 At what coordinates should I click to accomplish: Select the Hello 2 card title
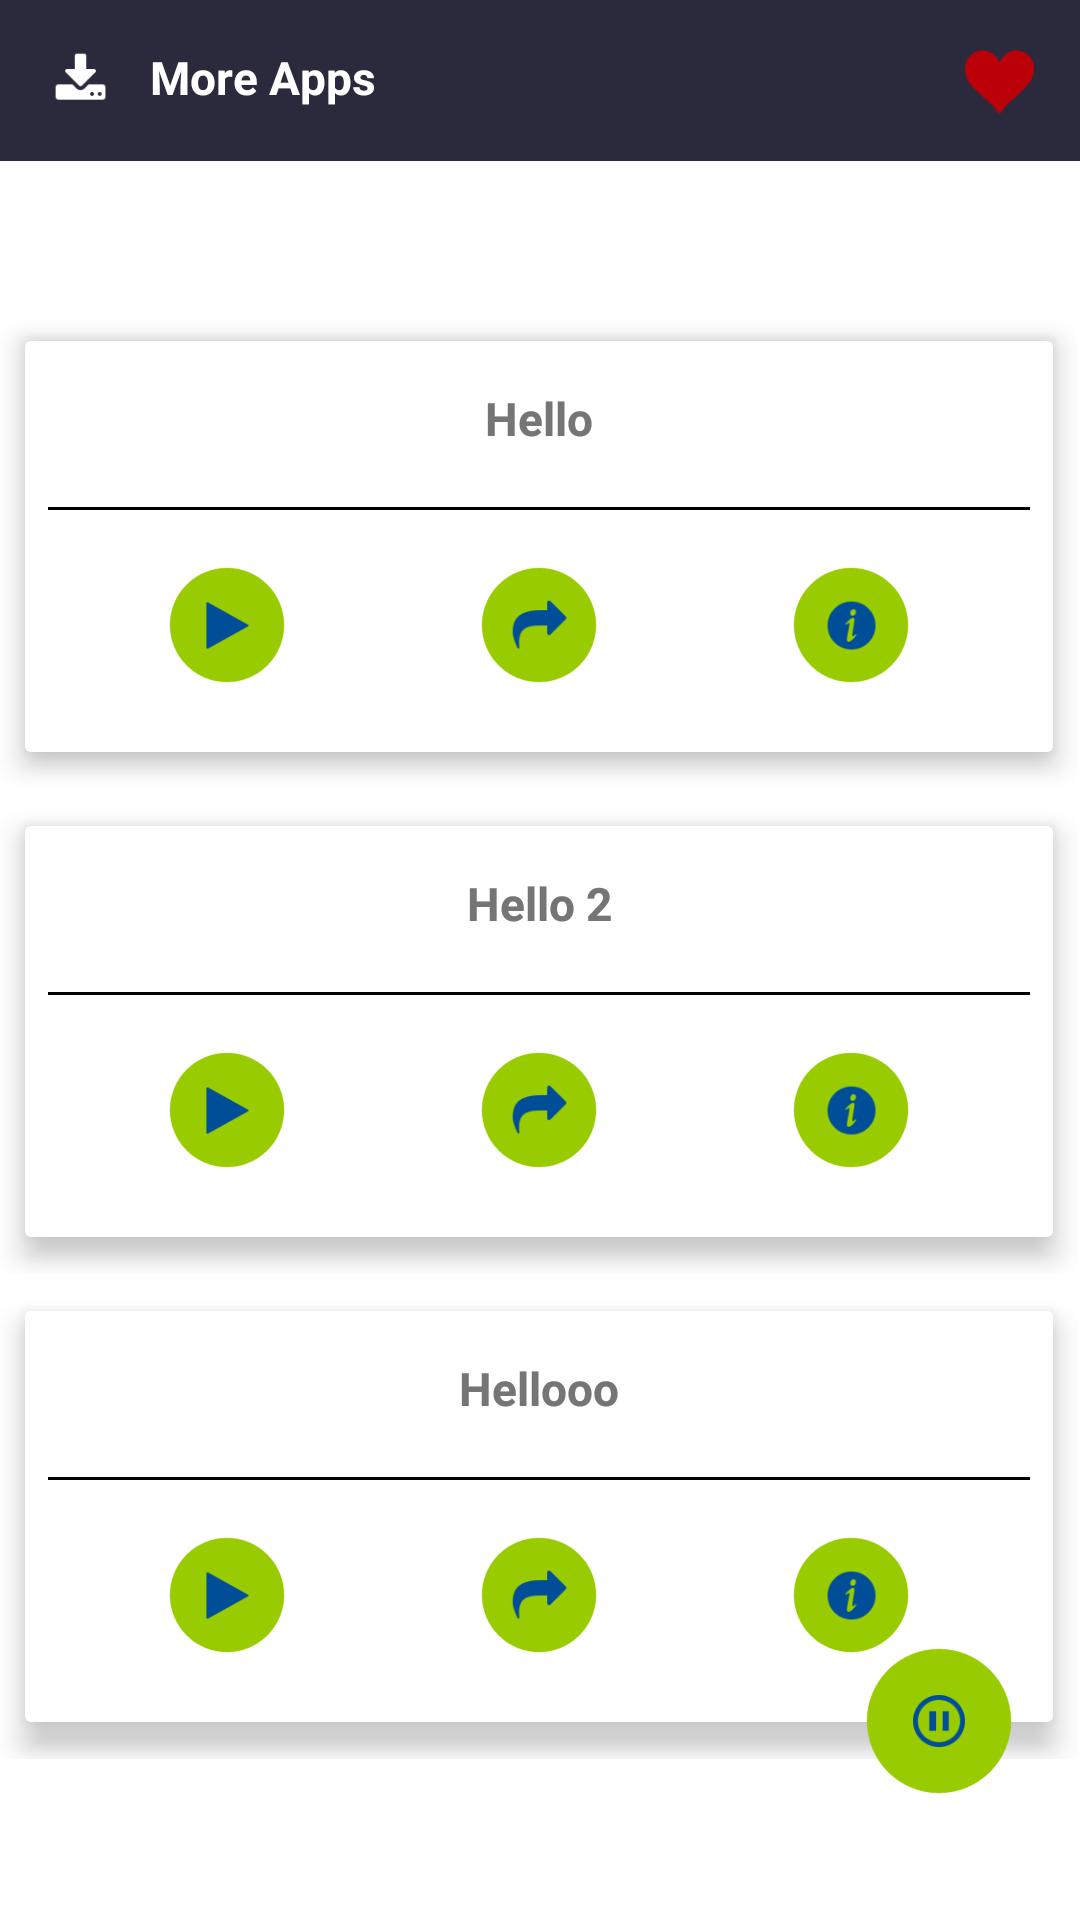[539, 906]
